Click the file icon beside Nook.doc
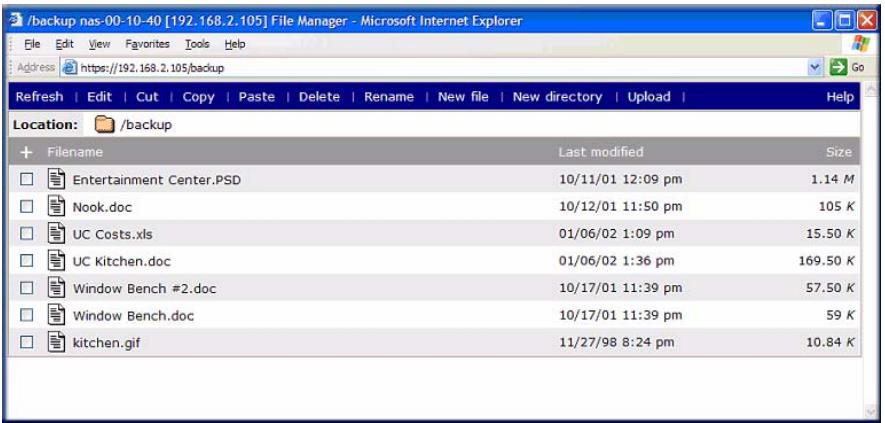This screenshot has height=423, width=885. click(56, 207)
